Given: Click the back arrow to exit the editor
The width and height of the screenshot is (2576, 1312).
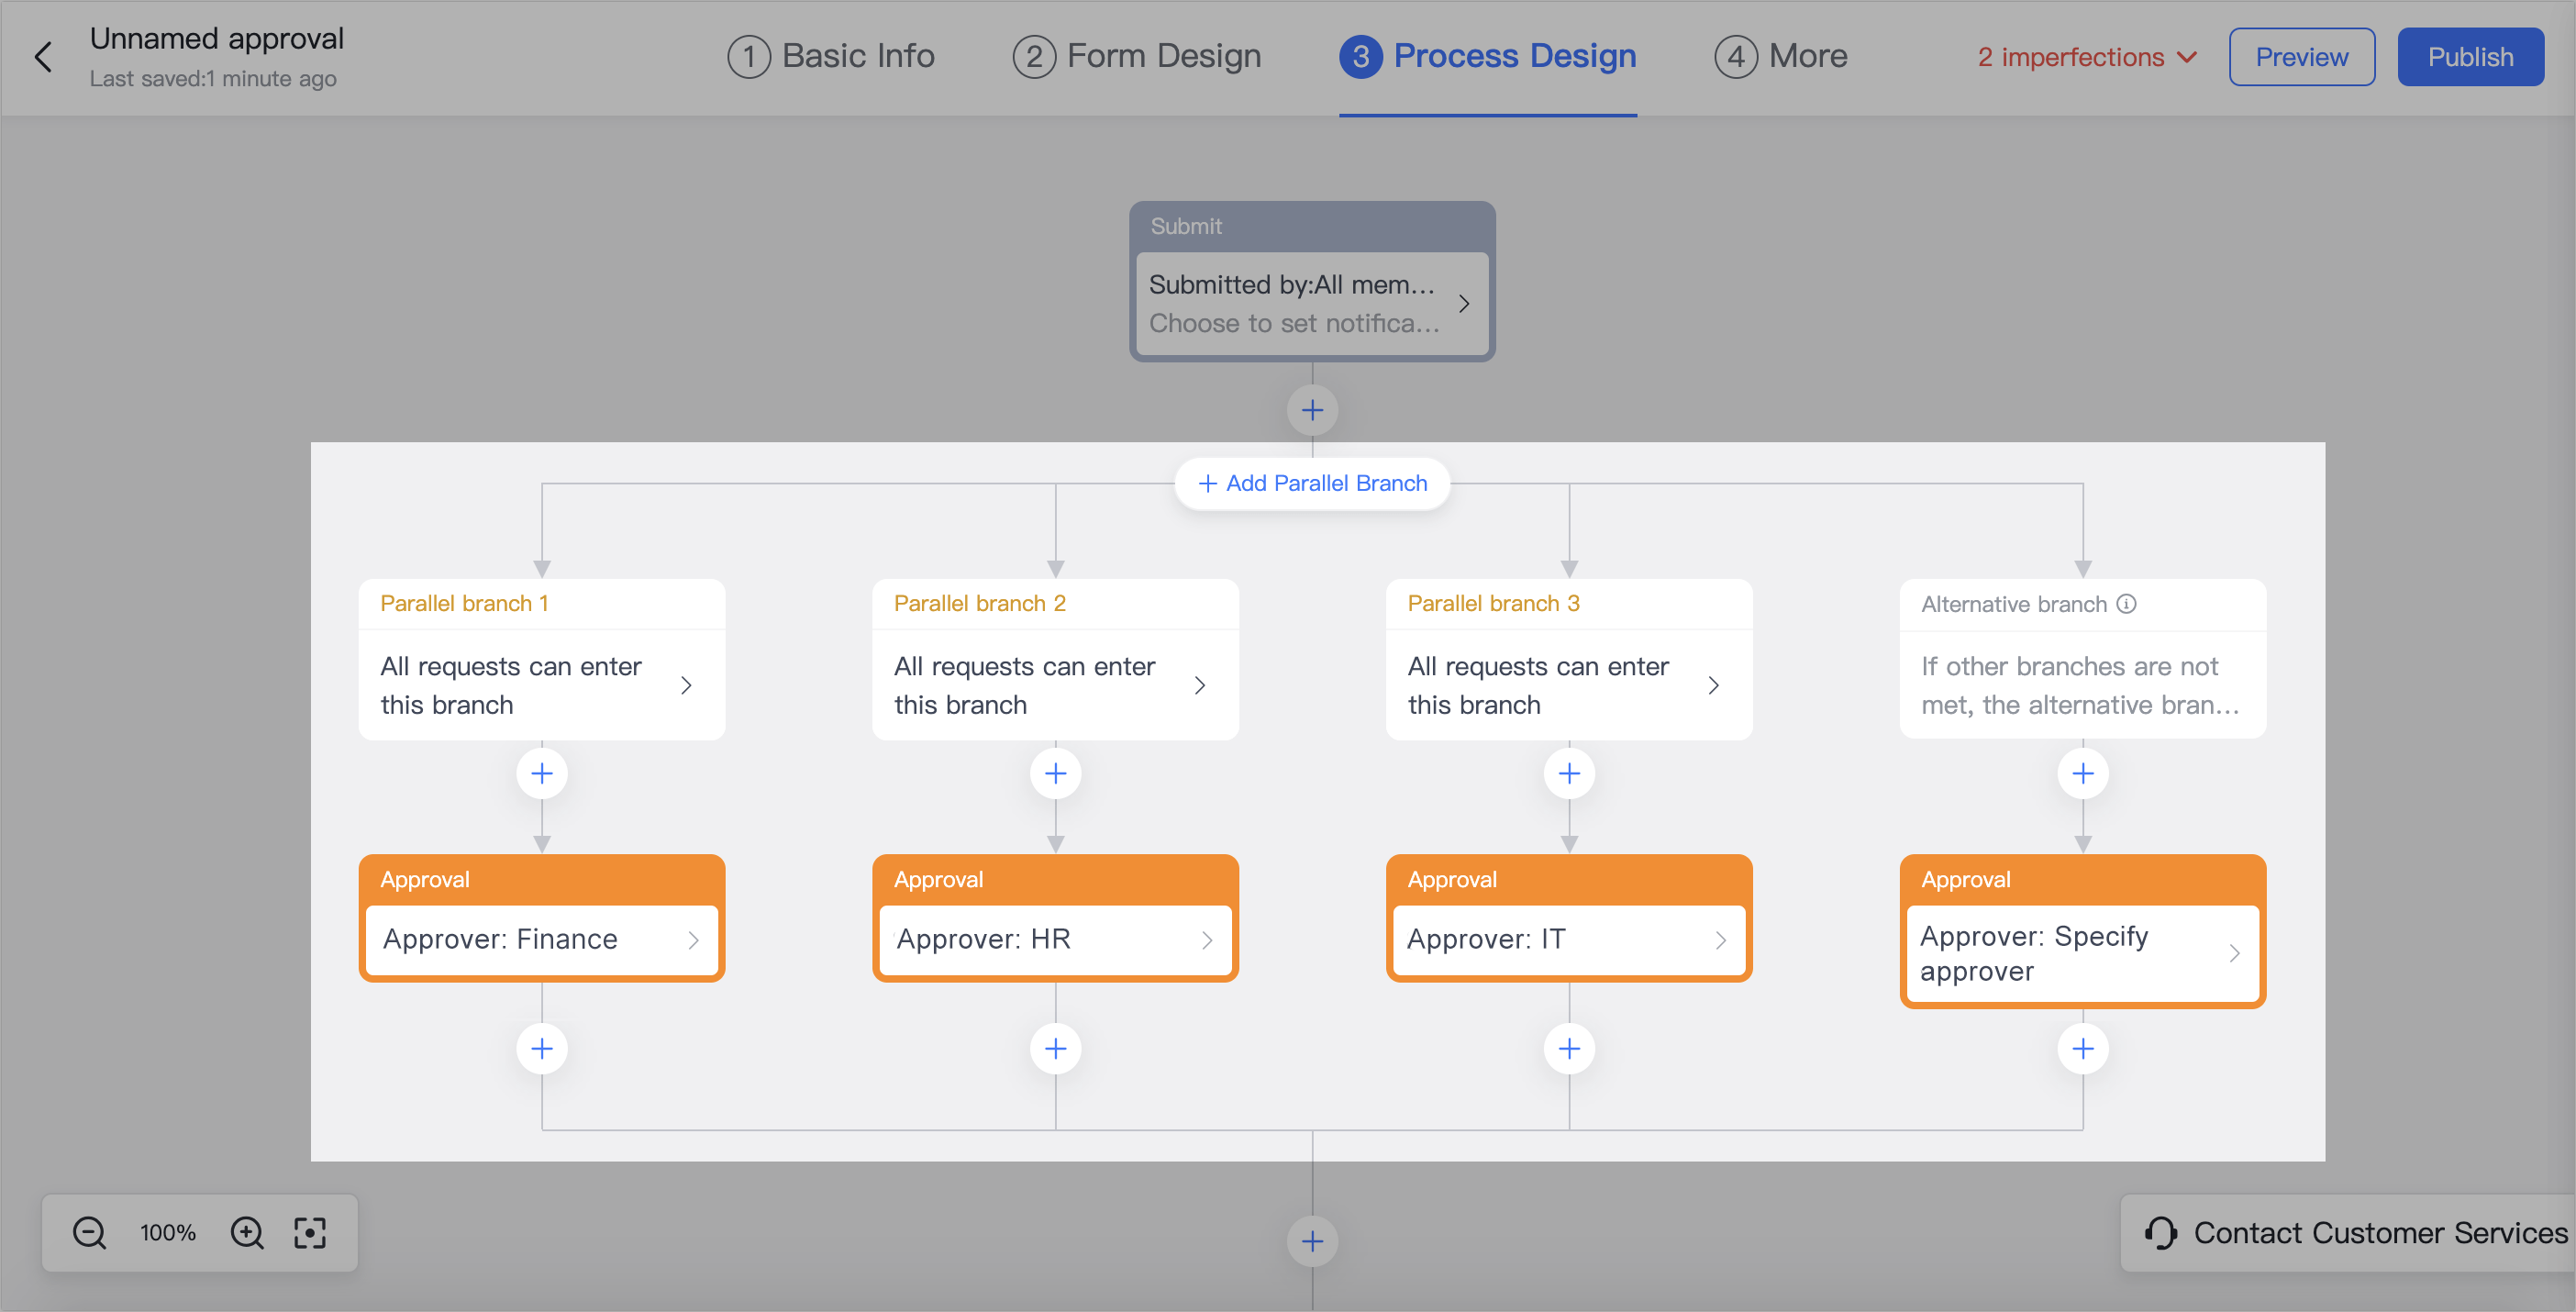Looking at the screenshot, I should click(44, 57).
